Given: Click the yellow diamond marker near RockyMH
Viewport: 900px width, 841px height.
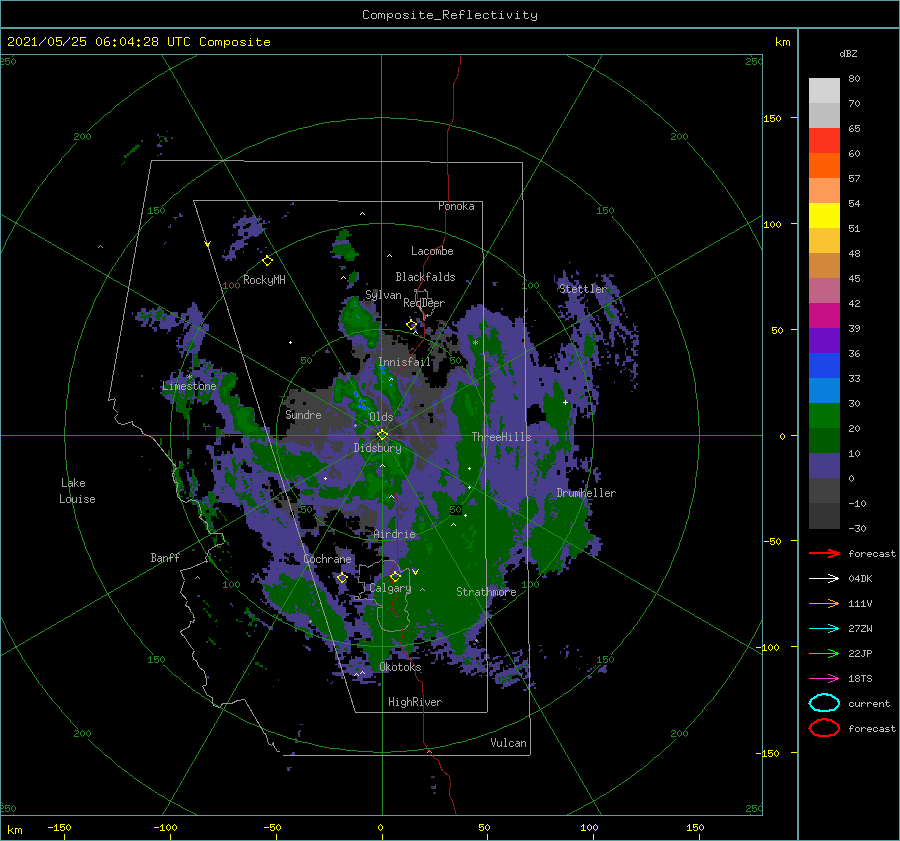Looking at the screenshot, I should tap(267, 261).
